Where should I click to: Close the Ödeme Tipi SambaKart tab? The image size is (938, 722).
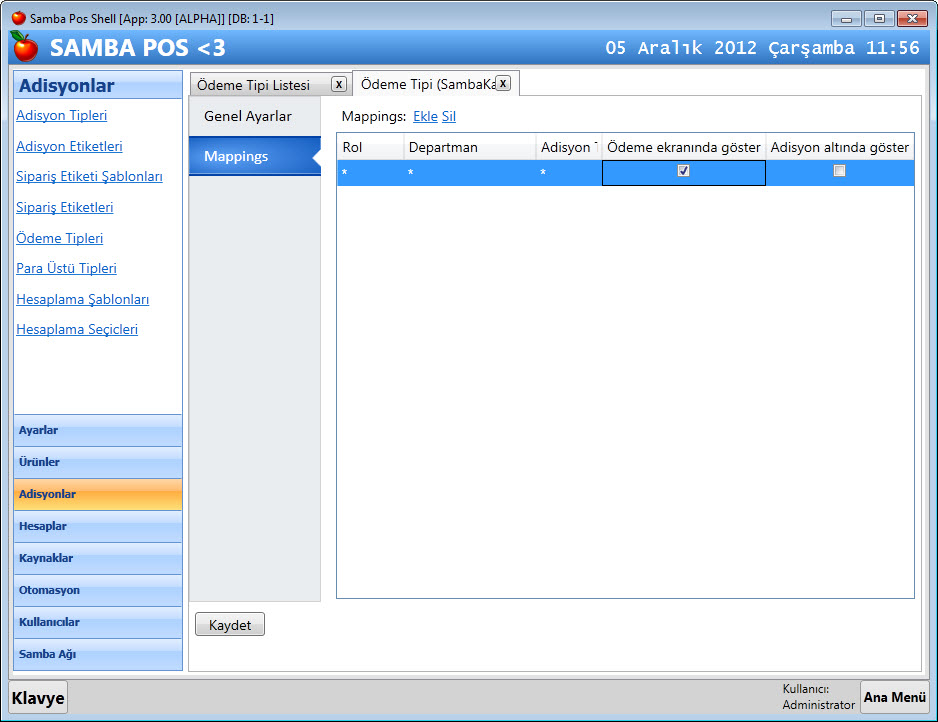503,83
